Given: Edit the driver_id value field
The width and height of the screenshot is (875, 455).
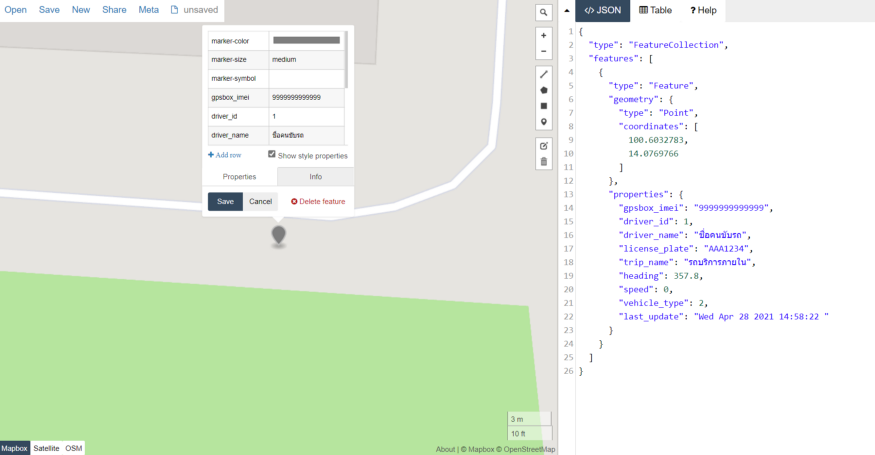Looking at the screenshot, I should [x=306, y=116].
